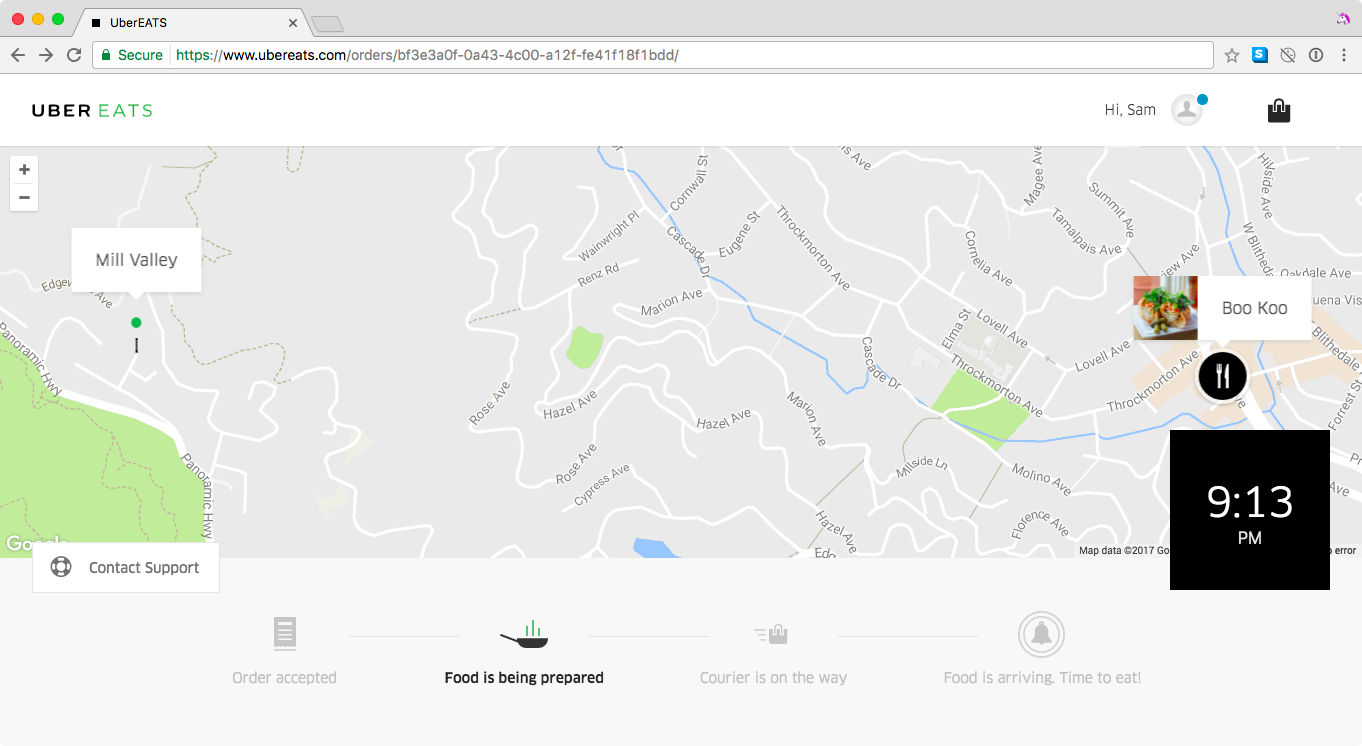Viewport: 1362px width, 746px height.
Task: Bookmark page with the star icon
Action: [1232, 55]
